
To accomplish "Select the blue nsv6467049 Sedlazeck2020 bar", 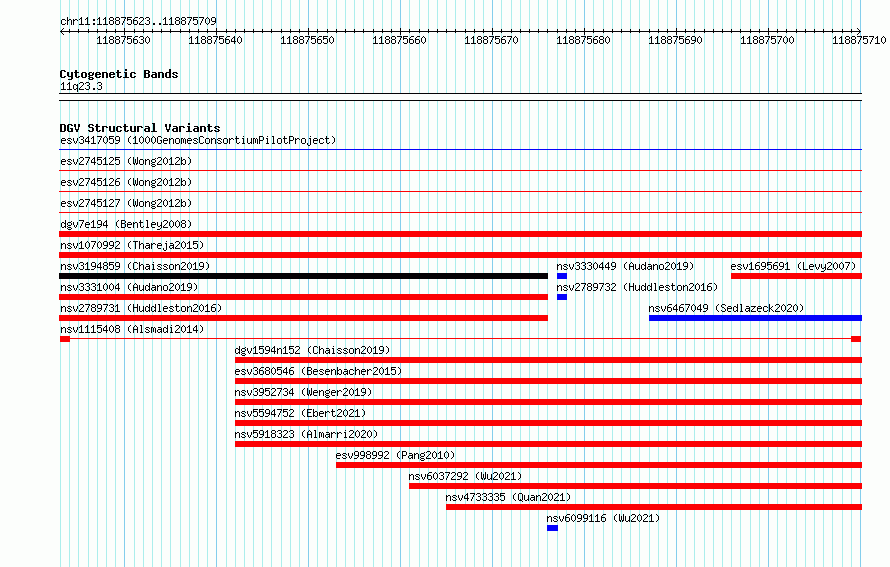I will [x=755, y=318].
